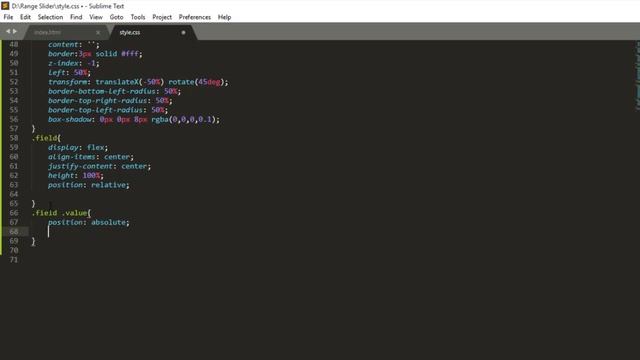Viewport: 640px width, 360px height.
Task: Open the Preferences menu
Action: pyautogui.click(x=195, y=17)
